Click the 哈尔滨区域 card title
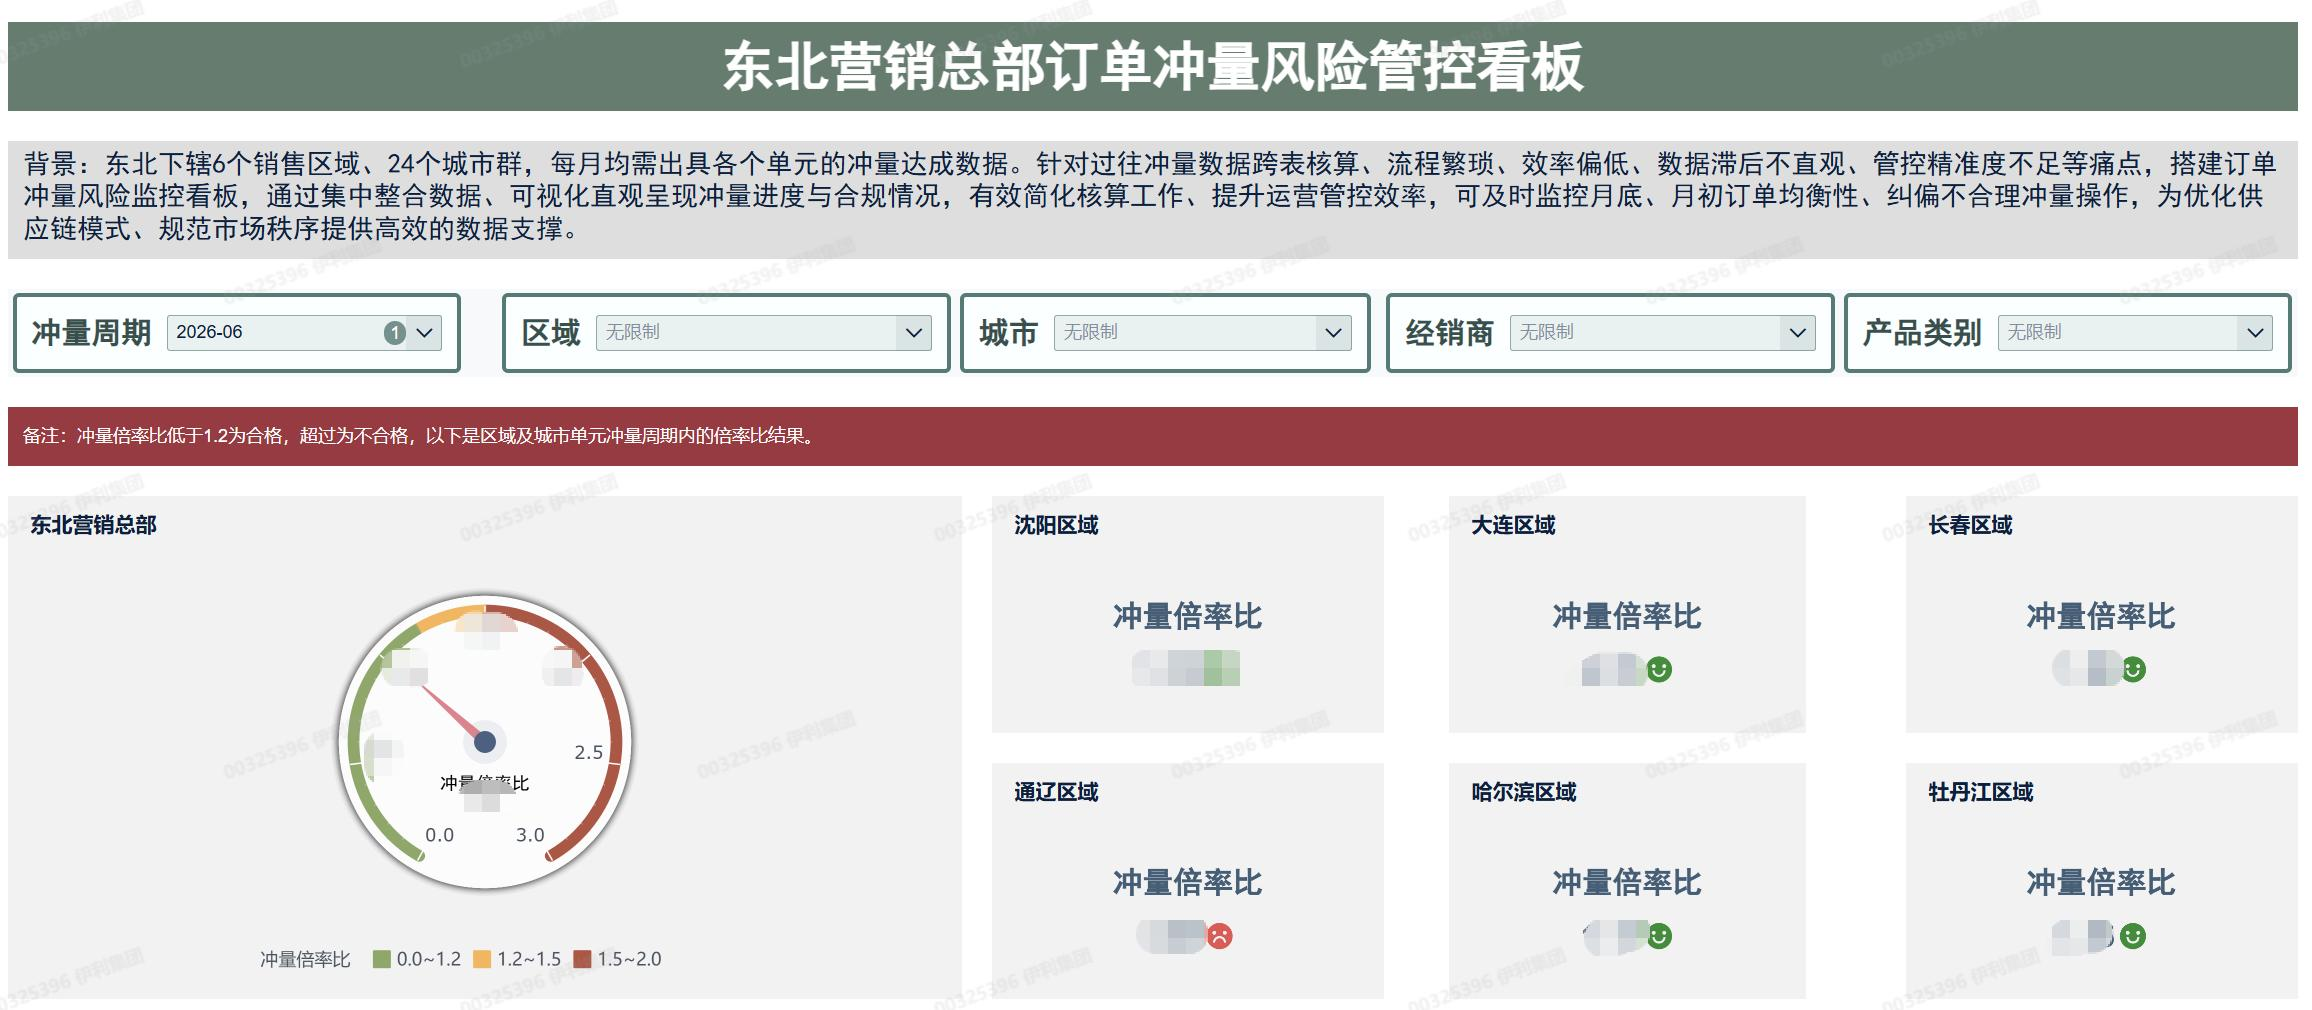This screenshot has width=2312, height=1010. point(1523,792)
